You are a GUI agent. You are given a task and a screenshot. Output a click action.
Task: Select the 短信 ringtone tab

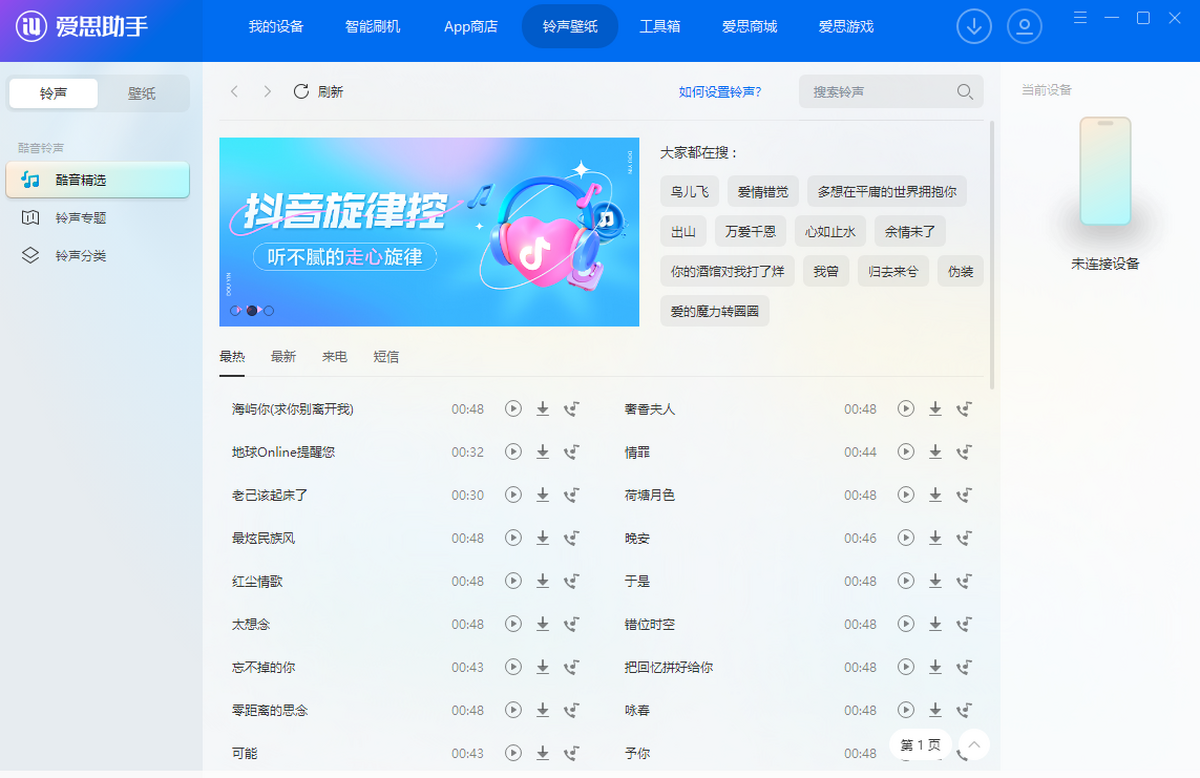coord(386,357)
